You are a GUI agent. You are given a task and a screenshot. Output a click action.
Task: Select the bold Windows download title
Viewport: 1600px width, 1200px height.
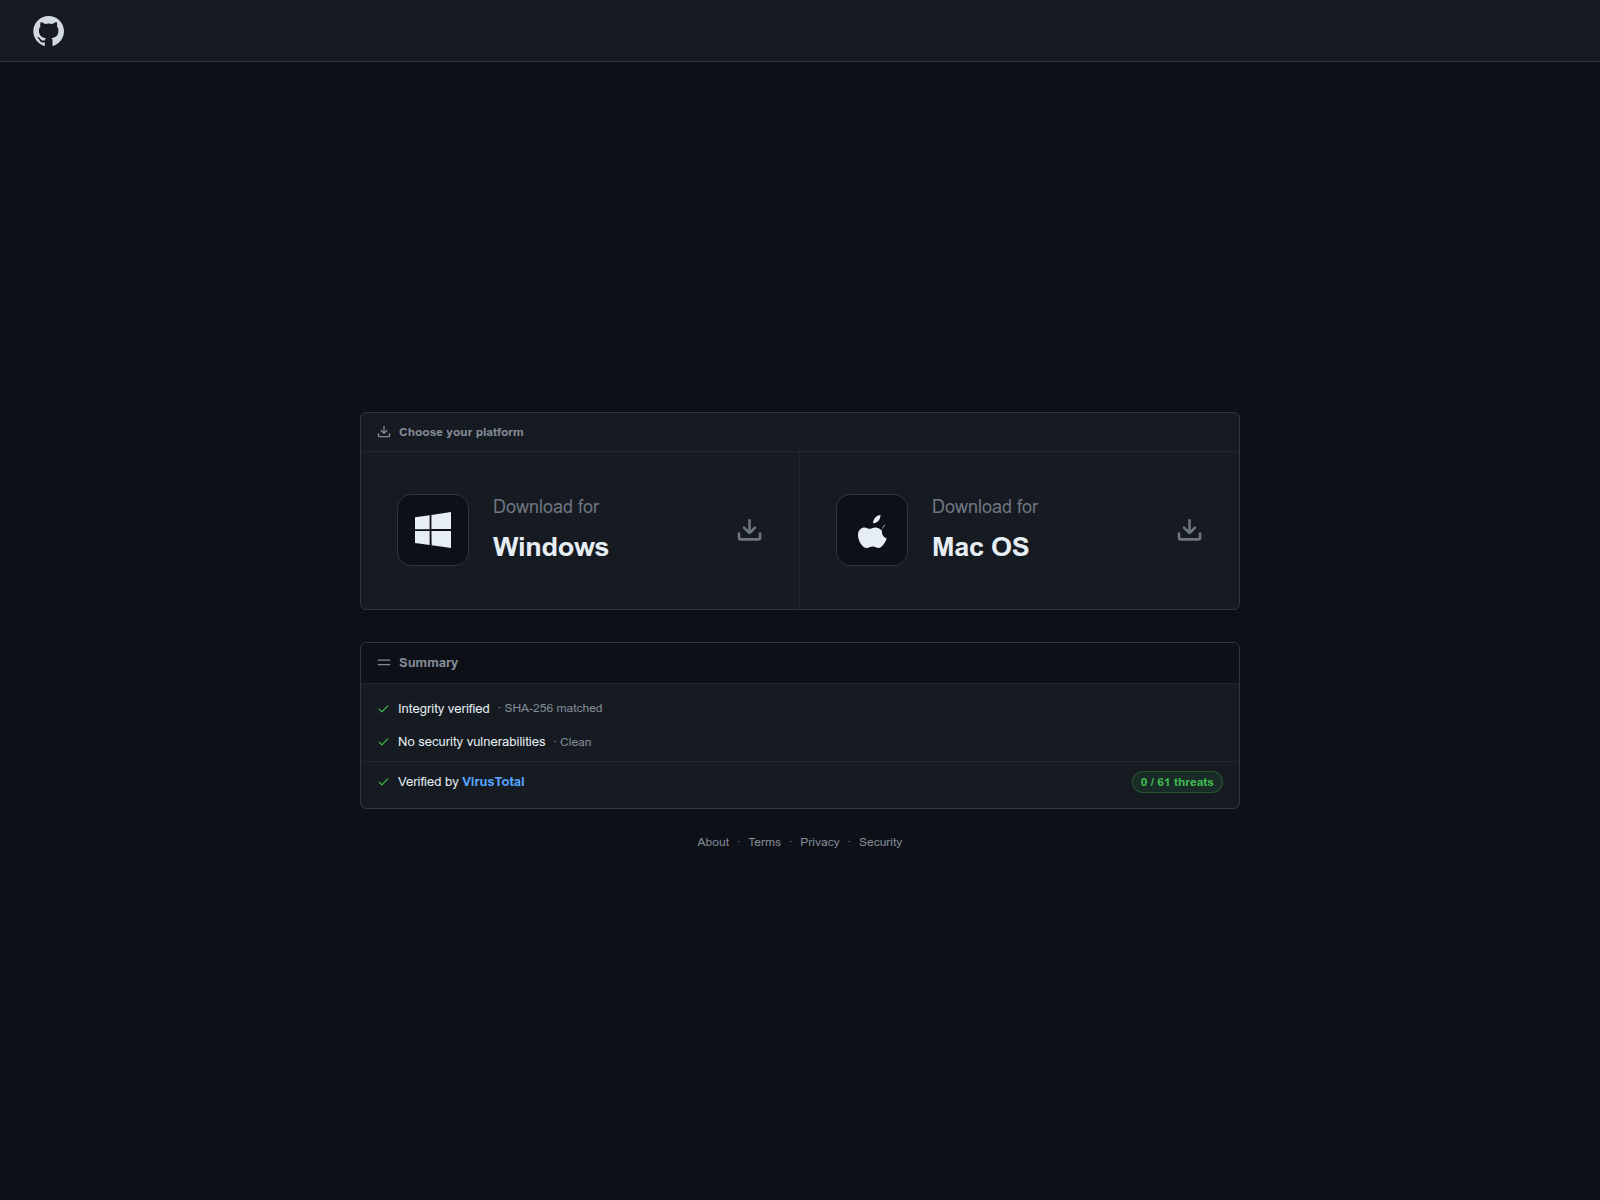click(x=551, y=547)
